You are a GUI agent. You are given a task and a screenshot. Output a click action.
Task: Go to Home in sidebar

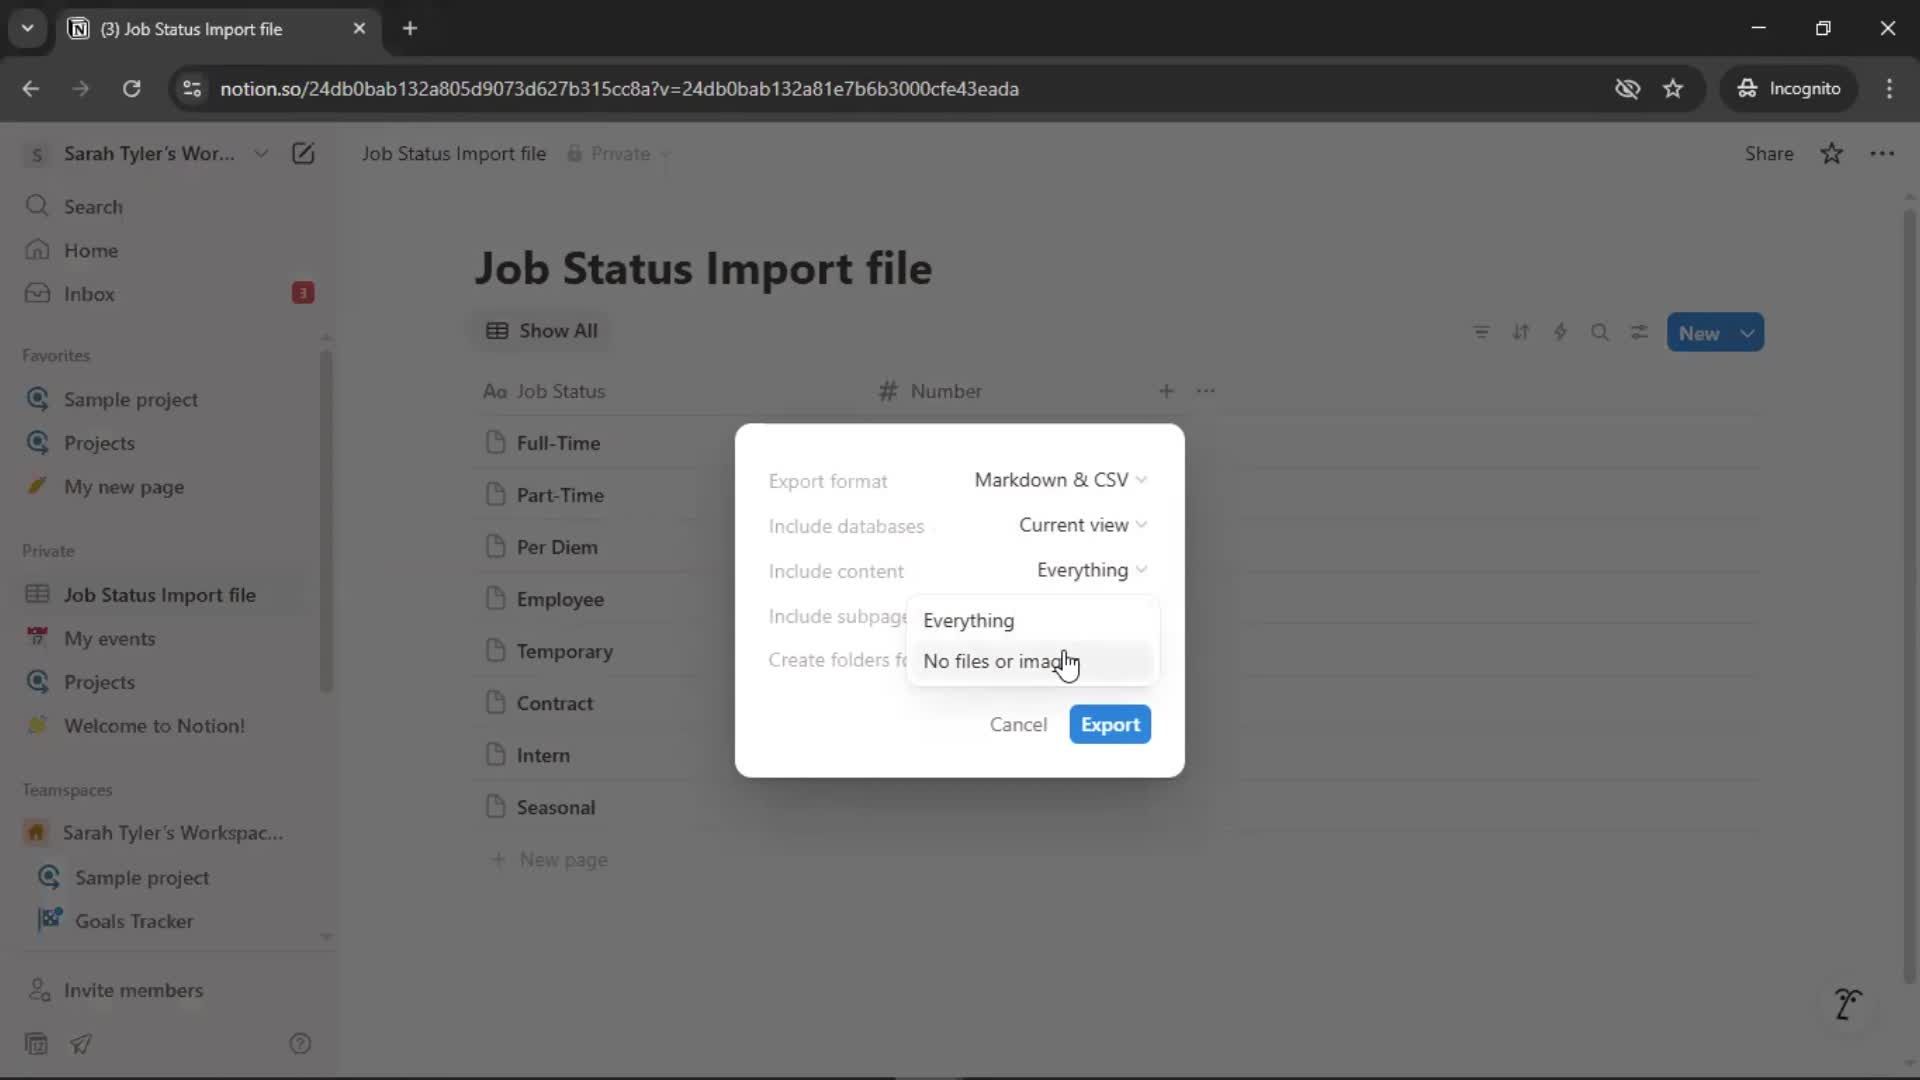(170, 250)
